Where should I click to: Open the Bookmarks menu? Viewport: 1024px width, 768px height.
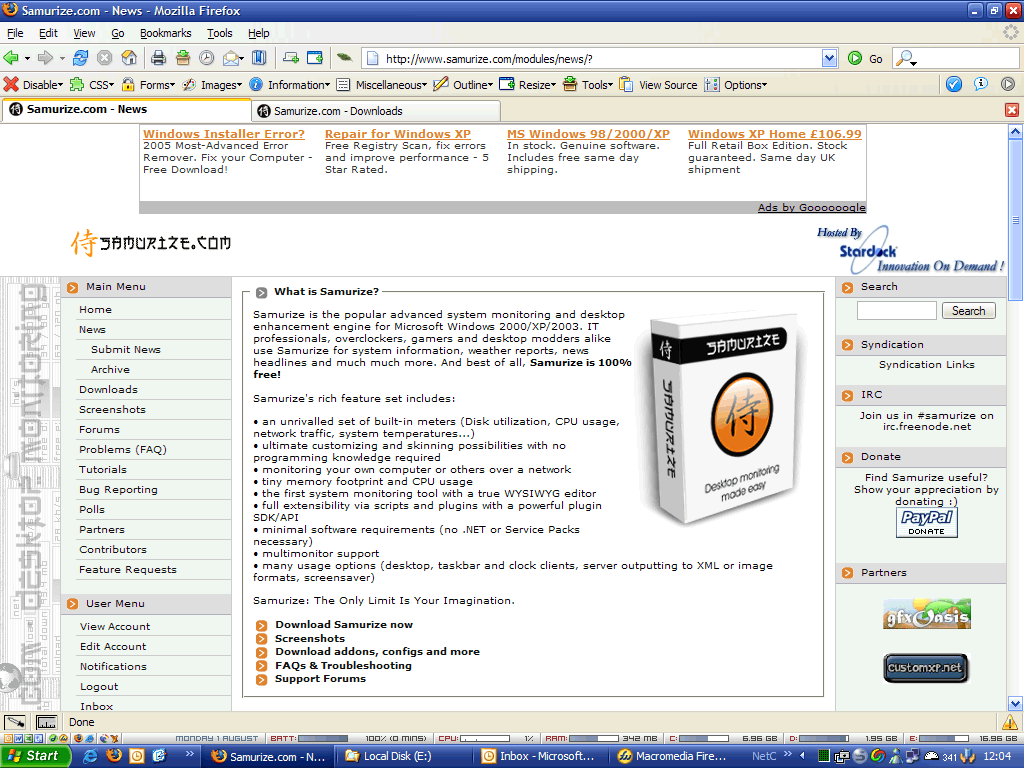[165, 33]
